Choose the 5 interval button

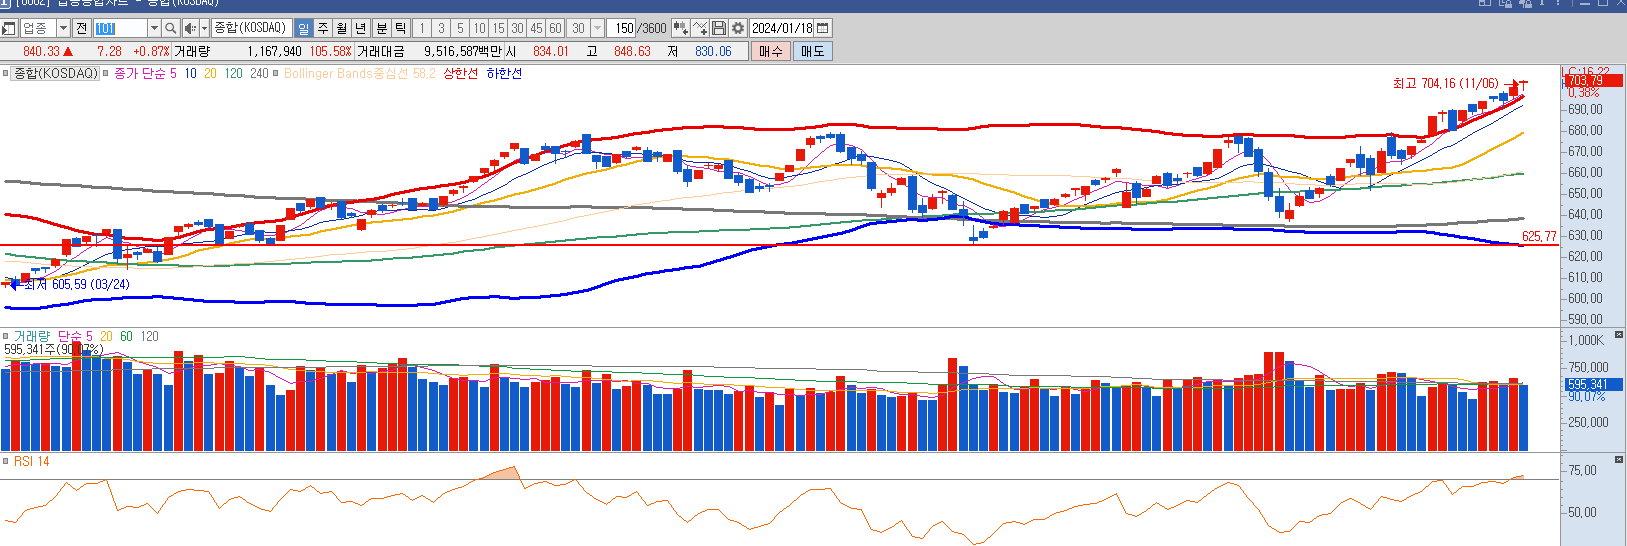pyautogui.click(x=460, y=28)
